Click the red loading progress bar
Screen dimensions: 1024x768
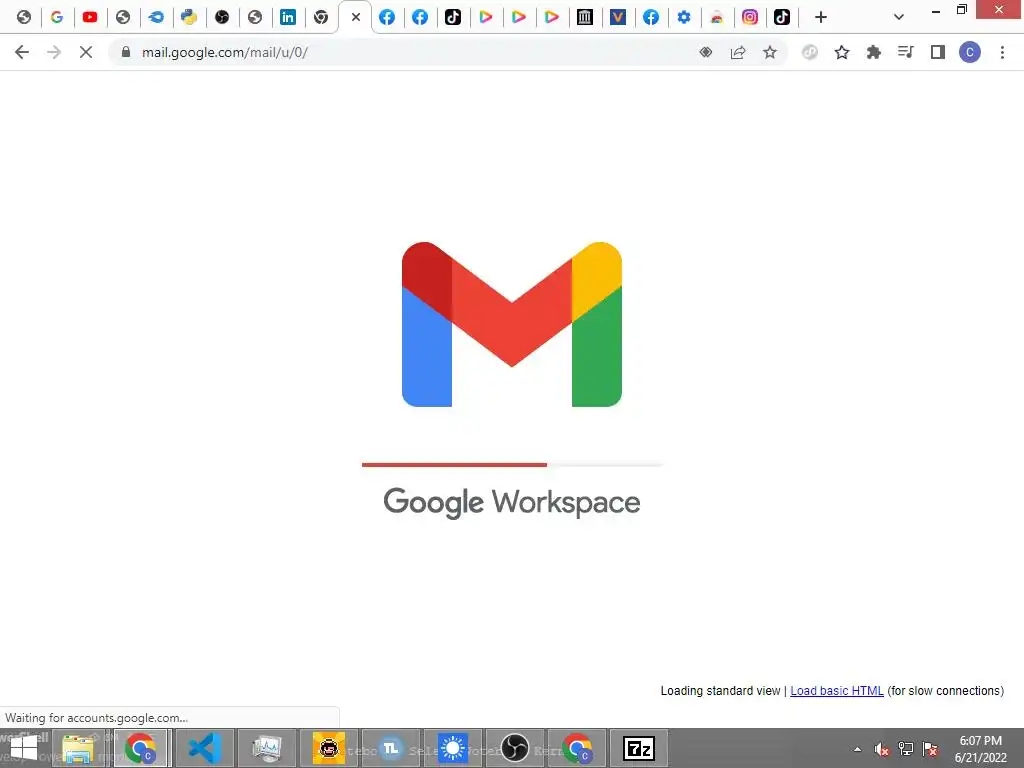455,465
